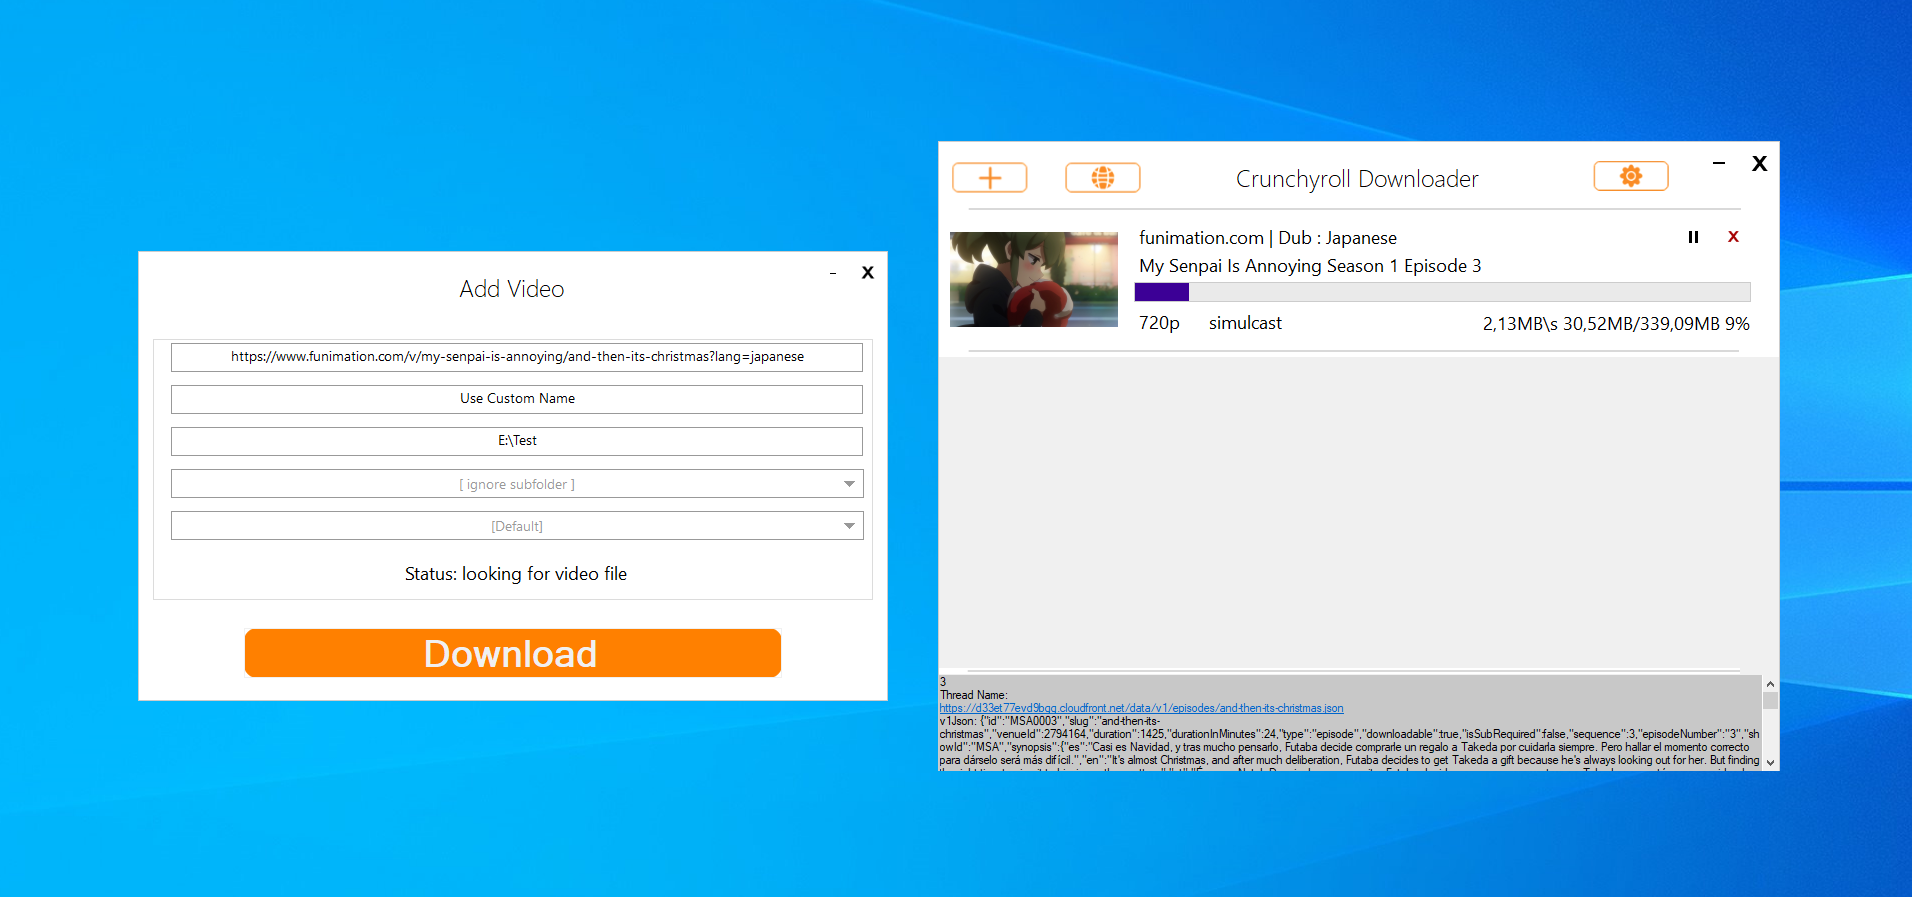The width and height of the screenshot is (1912, 897).
Task: Click the log scrollbar thumb
Action: click(x=1770, y=701)
